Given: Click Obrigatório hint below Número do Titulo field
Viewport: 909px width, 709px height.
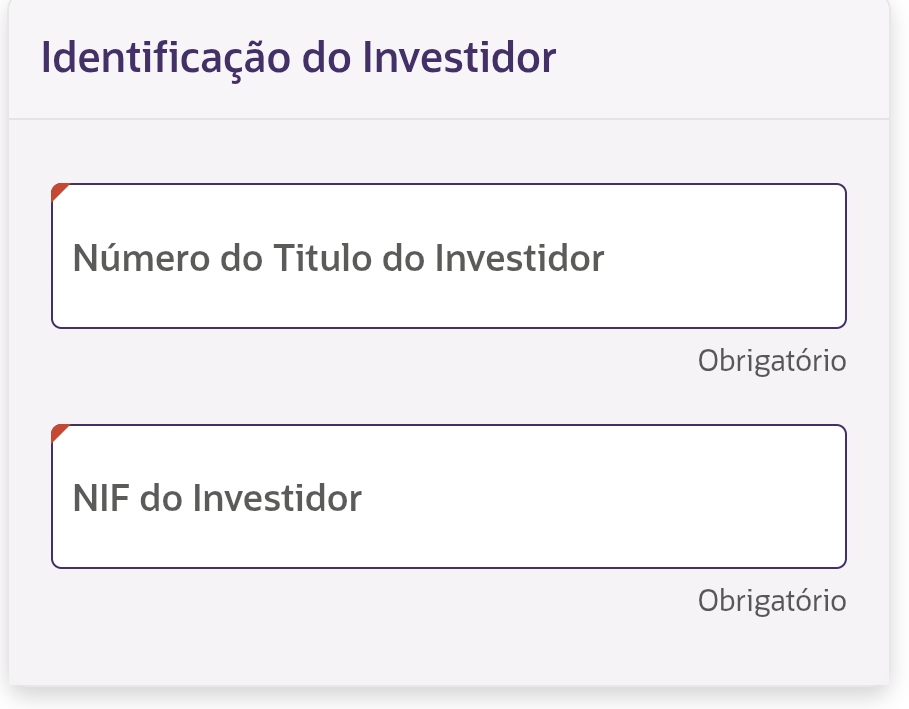Looking at the screenshot, I should coord(772,361).
